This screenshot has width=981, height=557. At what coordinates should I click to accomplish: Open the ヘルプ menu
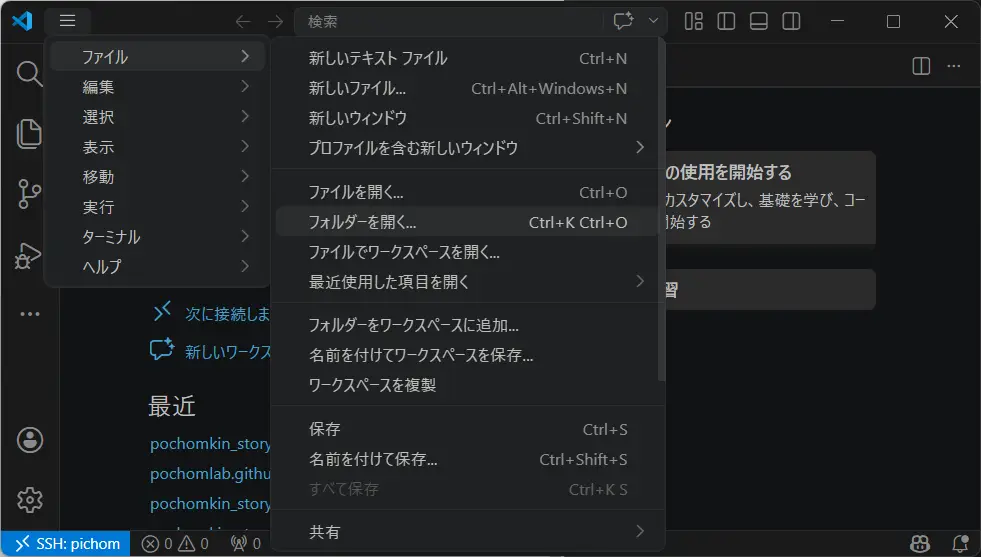point(157,267)
